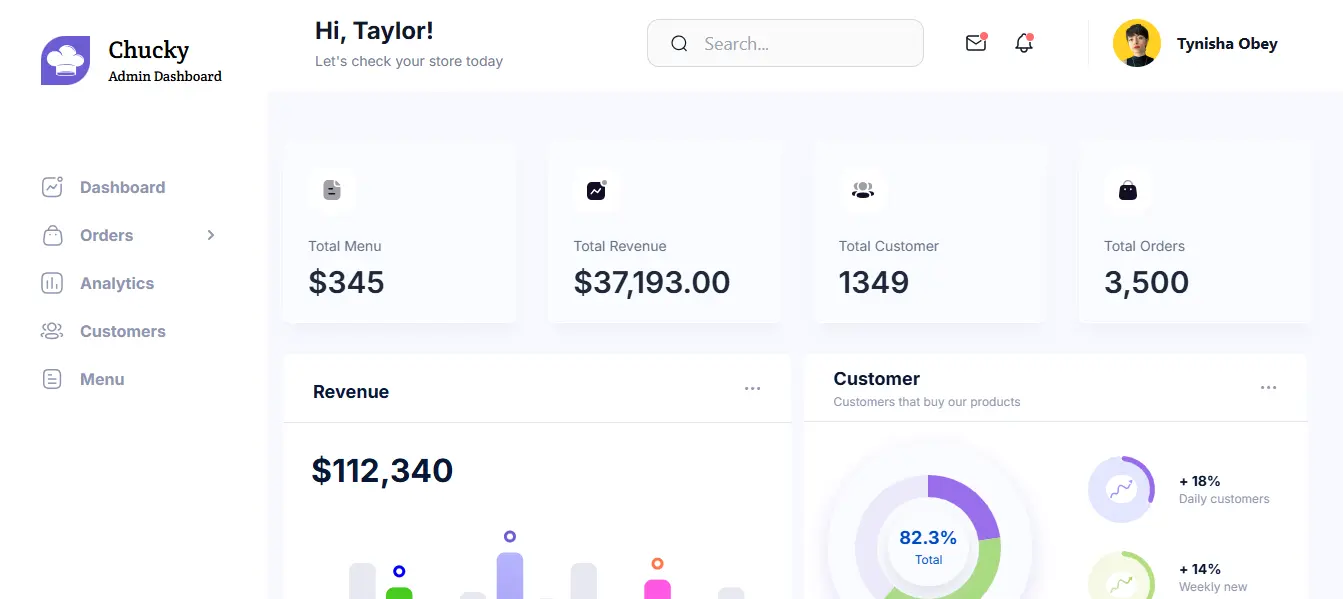1343x599 pixels.
Task: Click the 3,500 Total Orders value
Action: tap(1146, 282)
